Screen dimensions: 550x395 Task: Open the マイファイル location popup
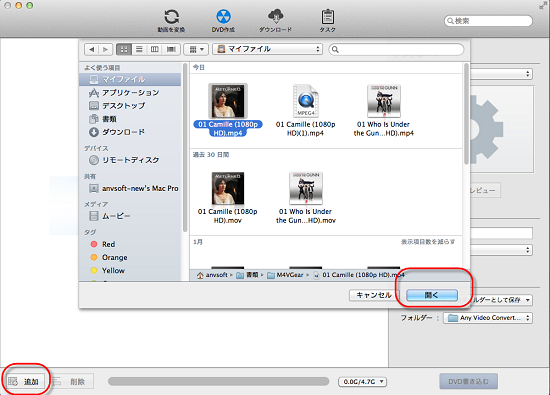tap(267, 49)
